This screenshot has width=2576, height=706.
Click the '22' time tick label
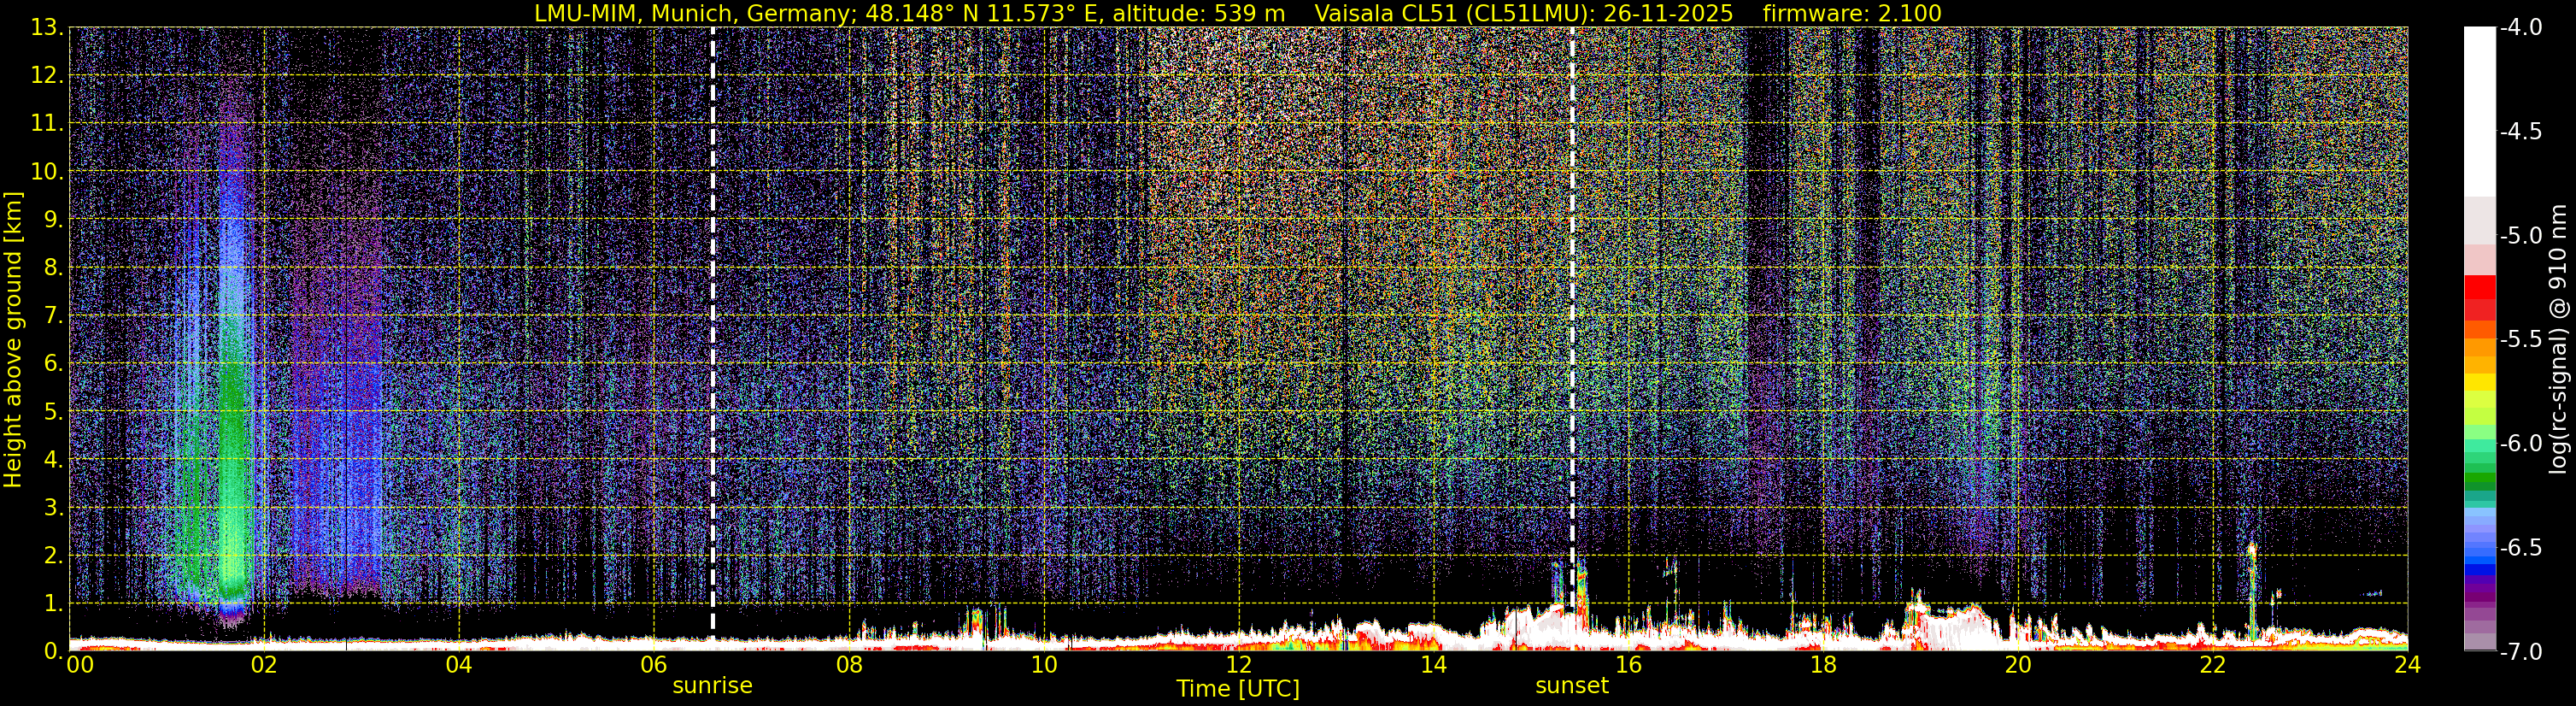(x=2213, y=664)
